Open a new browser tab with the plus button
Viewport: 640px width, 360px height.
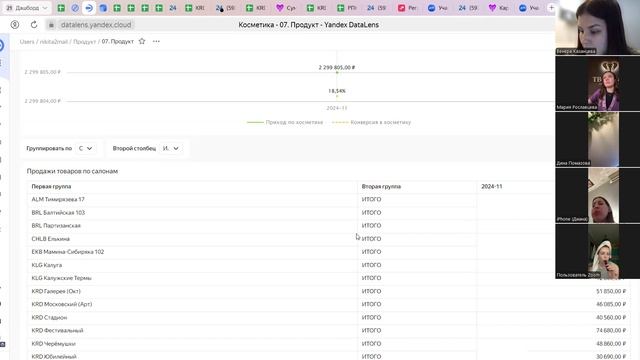tap(551, 8)
